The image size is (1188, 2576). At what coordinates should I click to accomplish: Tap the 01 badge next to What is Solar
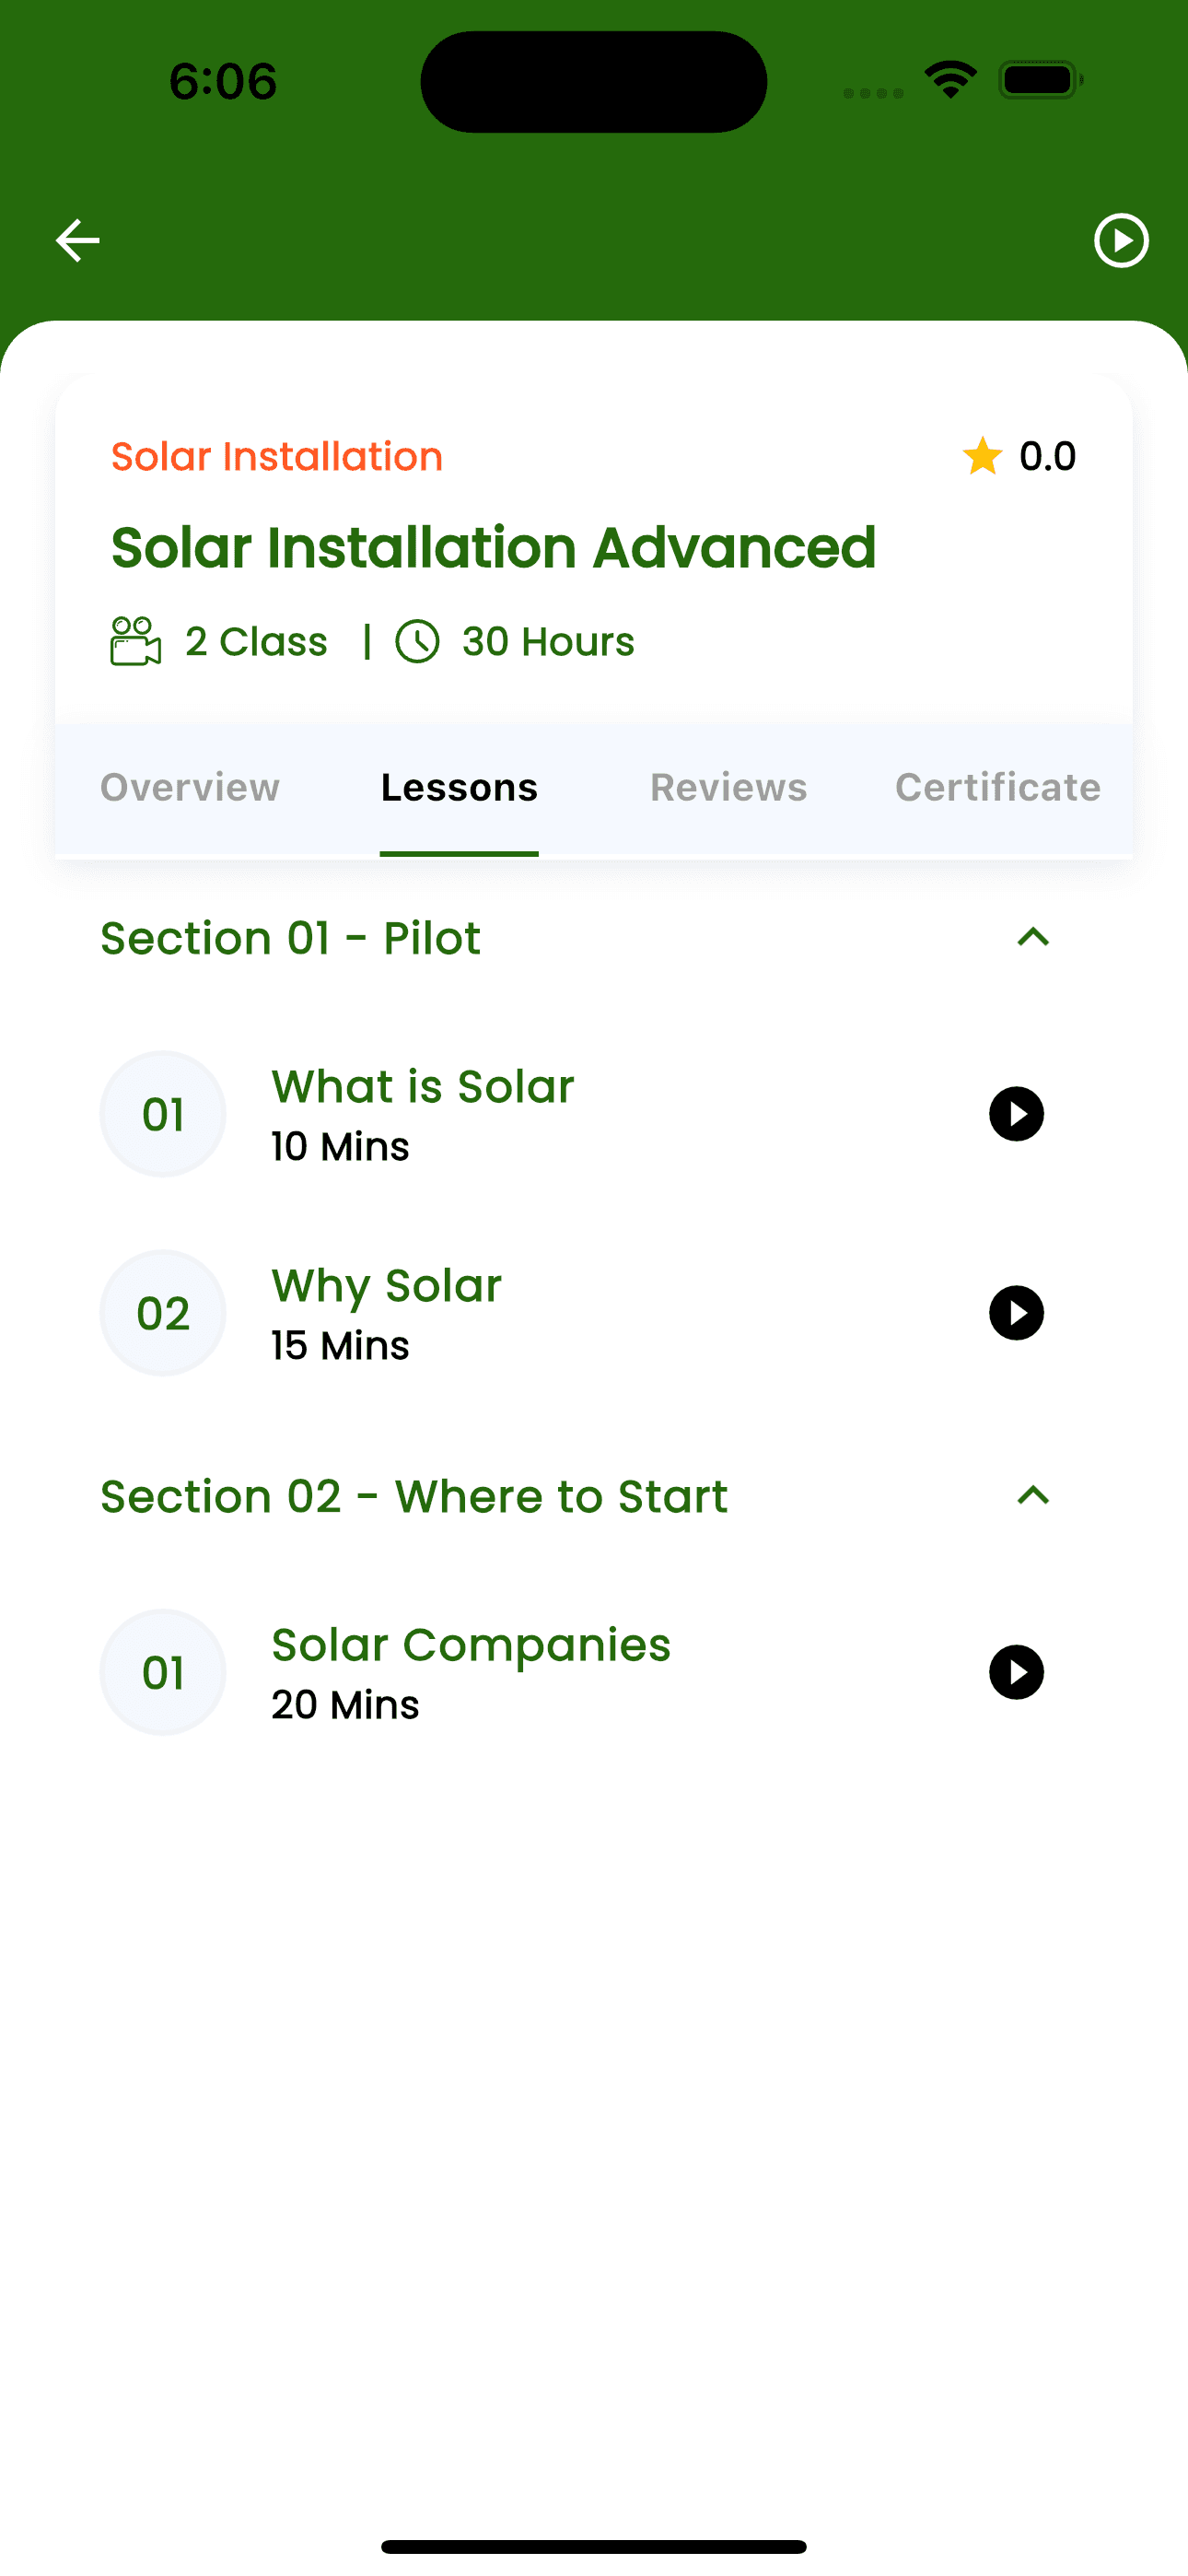click(163, 1113)
